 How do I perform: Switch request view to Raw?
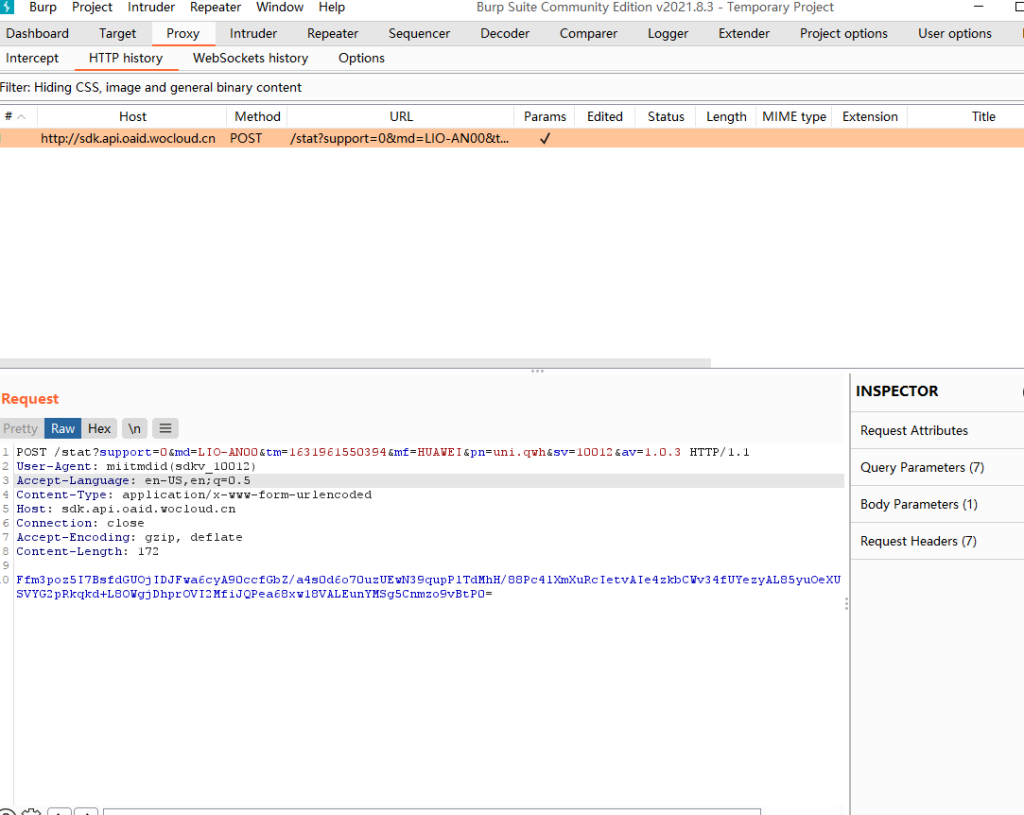point(63,428)
